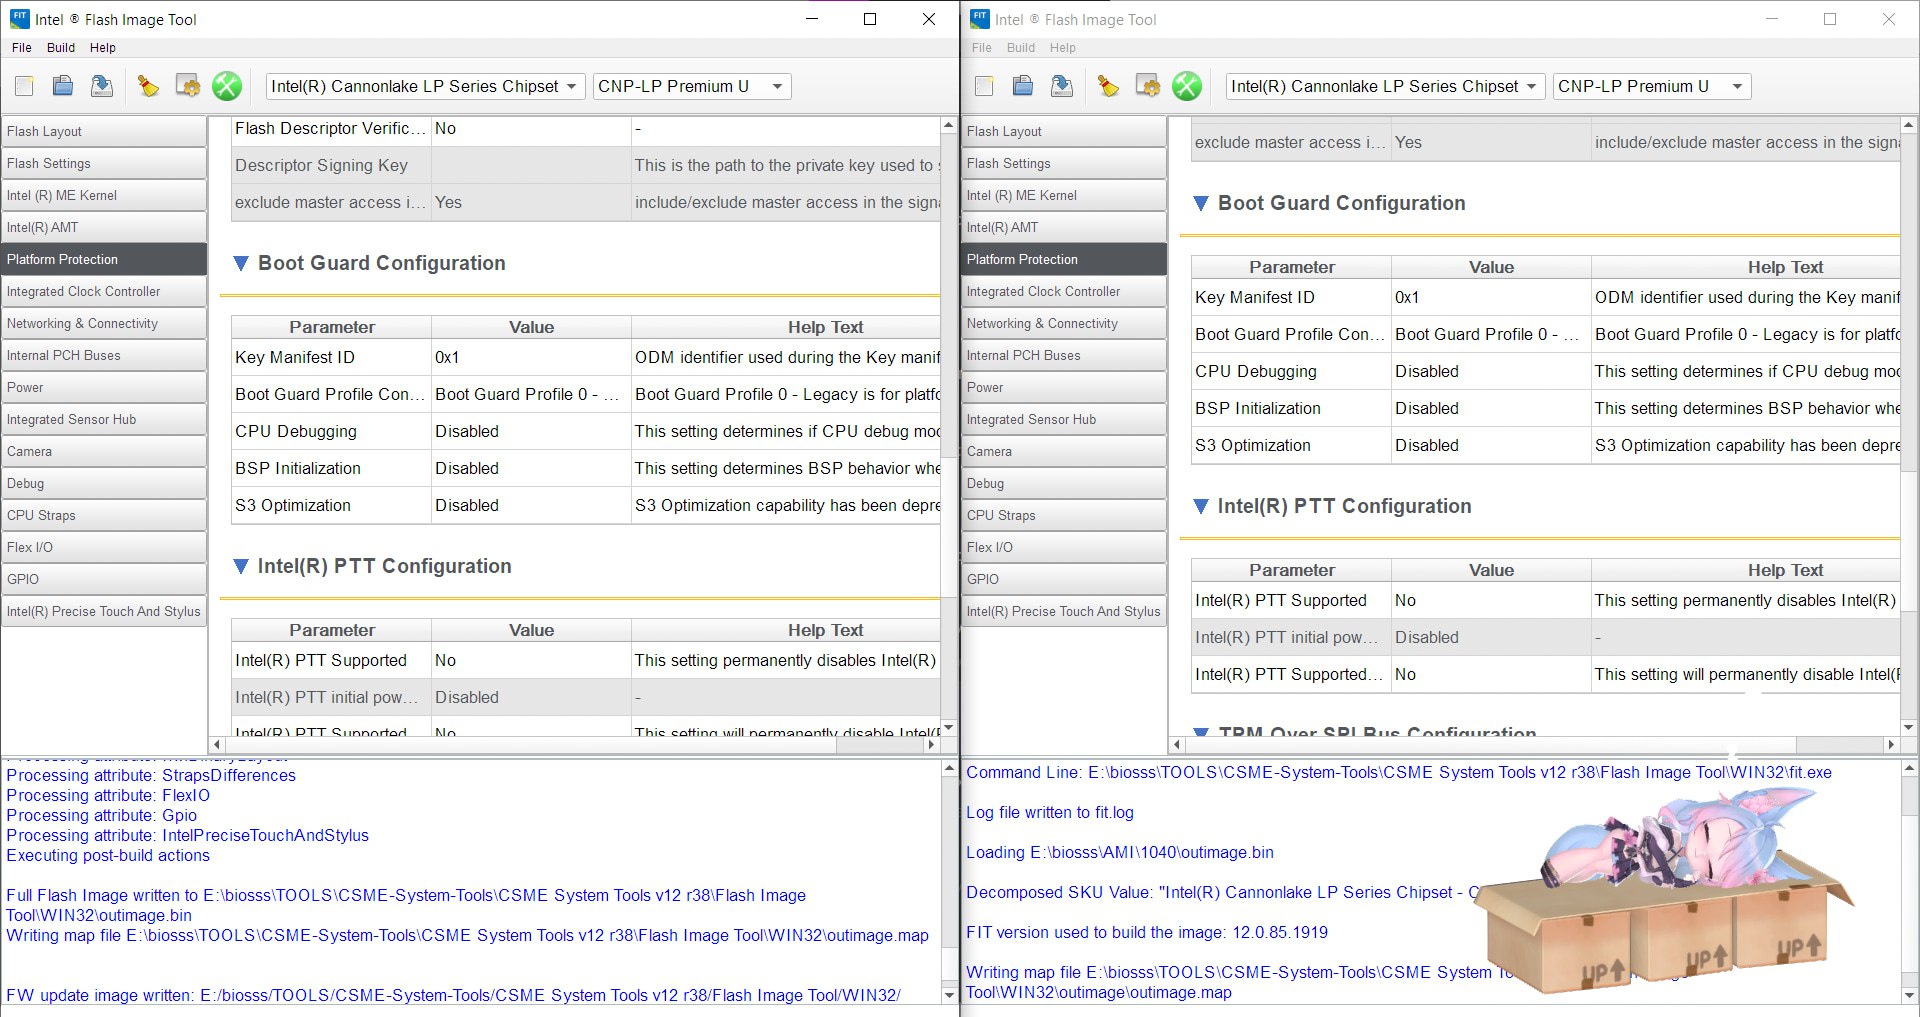The width and height of the screenshot is (1920, 1017).
Task: Click Parameter column header in left PTT table
Action: click(332, 630)
